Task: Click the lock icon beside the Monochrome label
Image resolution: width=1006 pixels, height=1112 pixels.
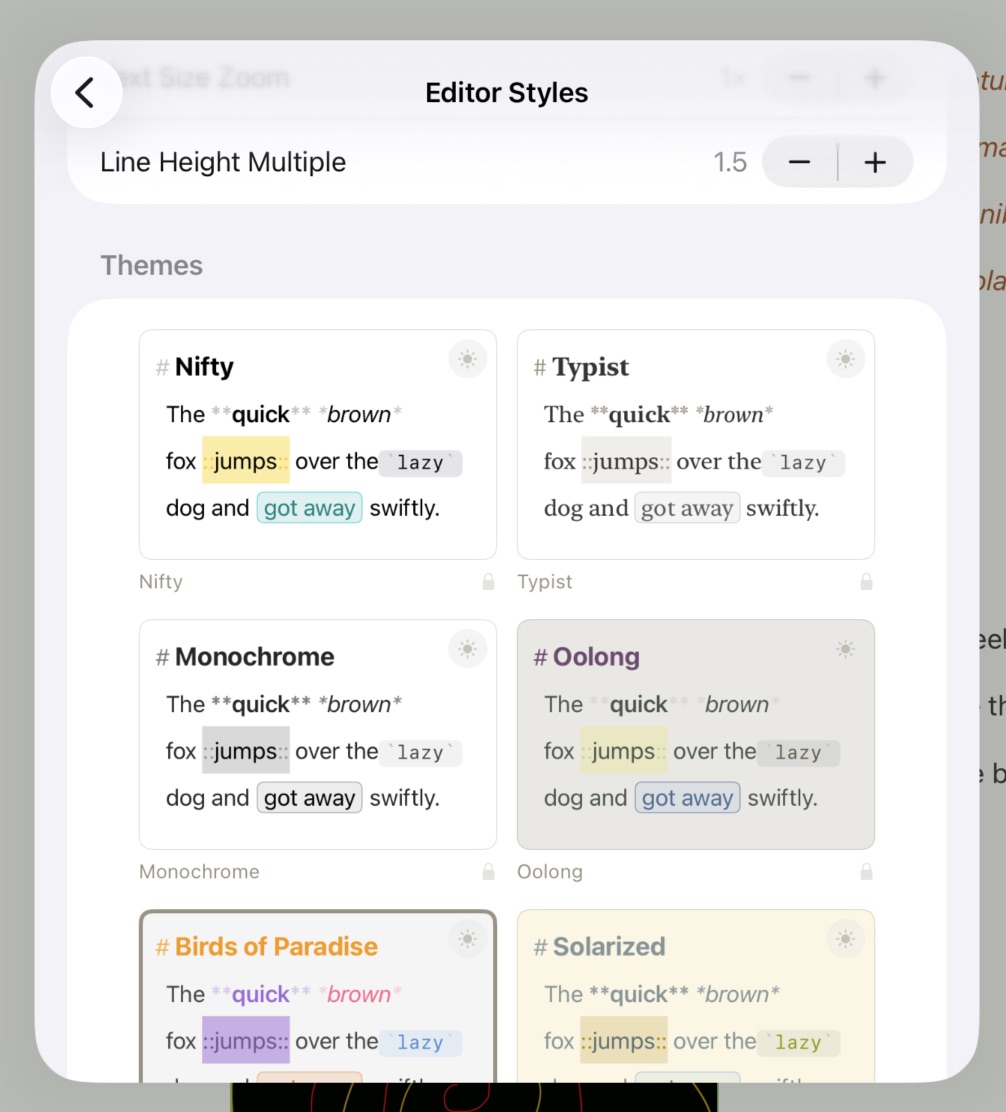Action: point(489,871)
